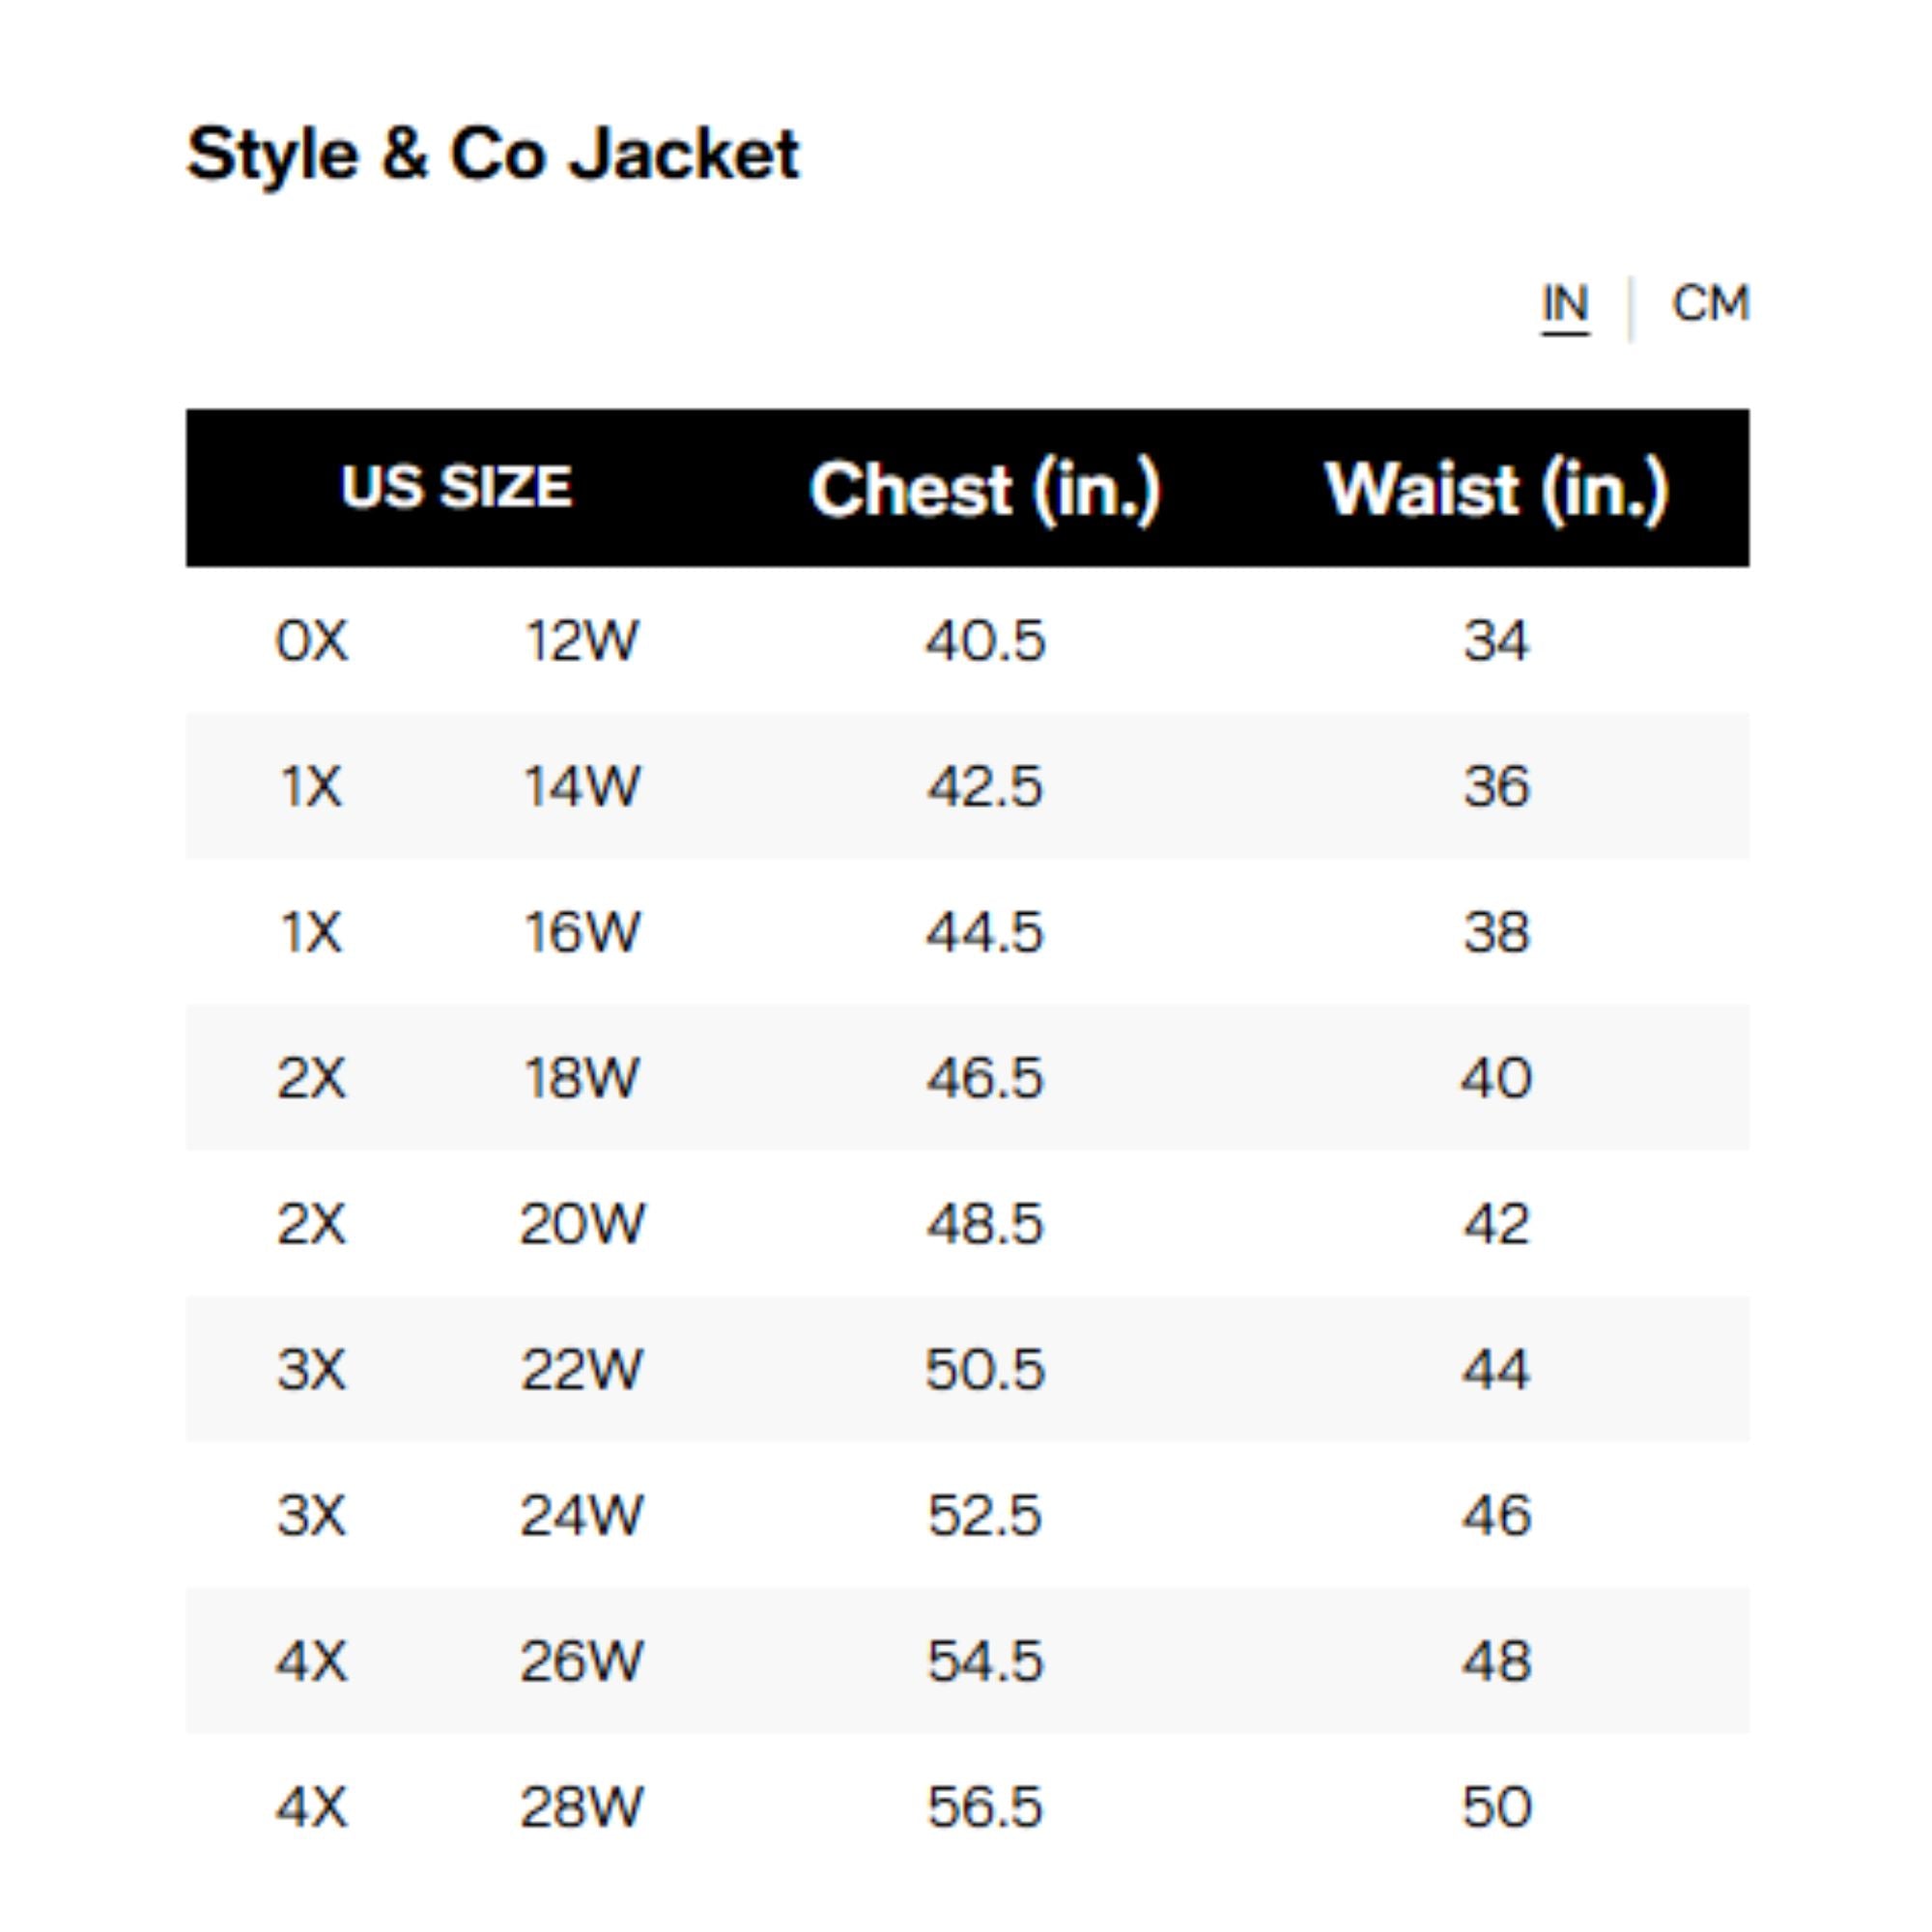Click the Chest (in.) column header

[985, 487]
